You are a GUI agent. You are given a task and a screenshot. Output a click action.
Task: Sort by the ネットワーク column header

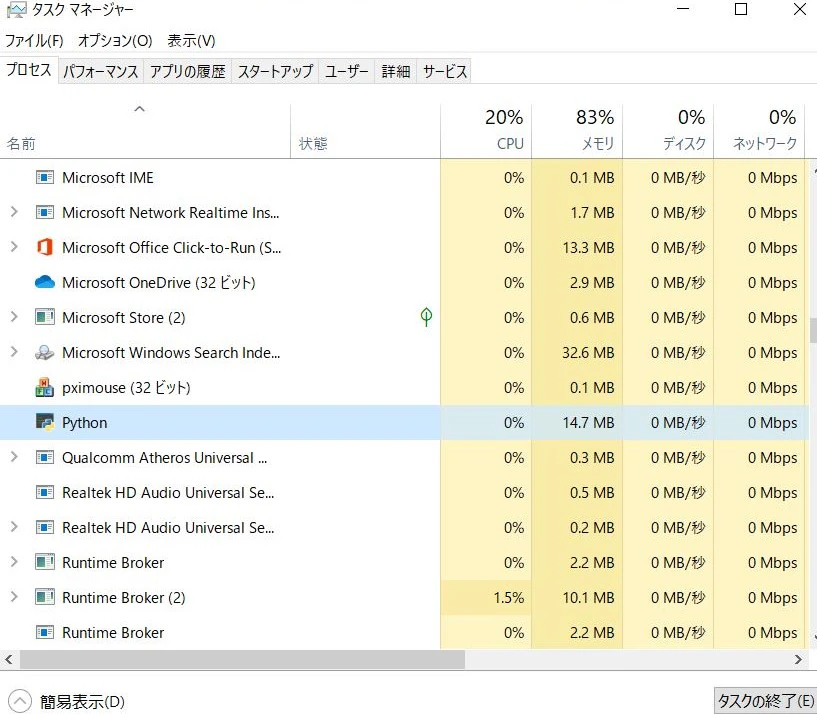[759, 131]
